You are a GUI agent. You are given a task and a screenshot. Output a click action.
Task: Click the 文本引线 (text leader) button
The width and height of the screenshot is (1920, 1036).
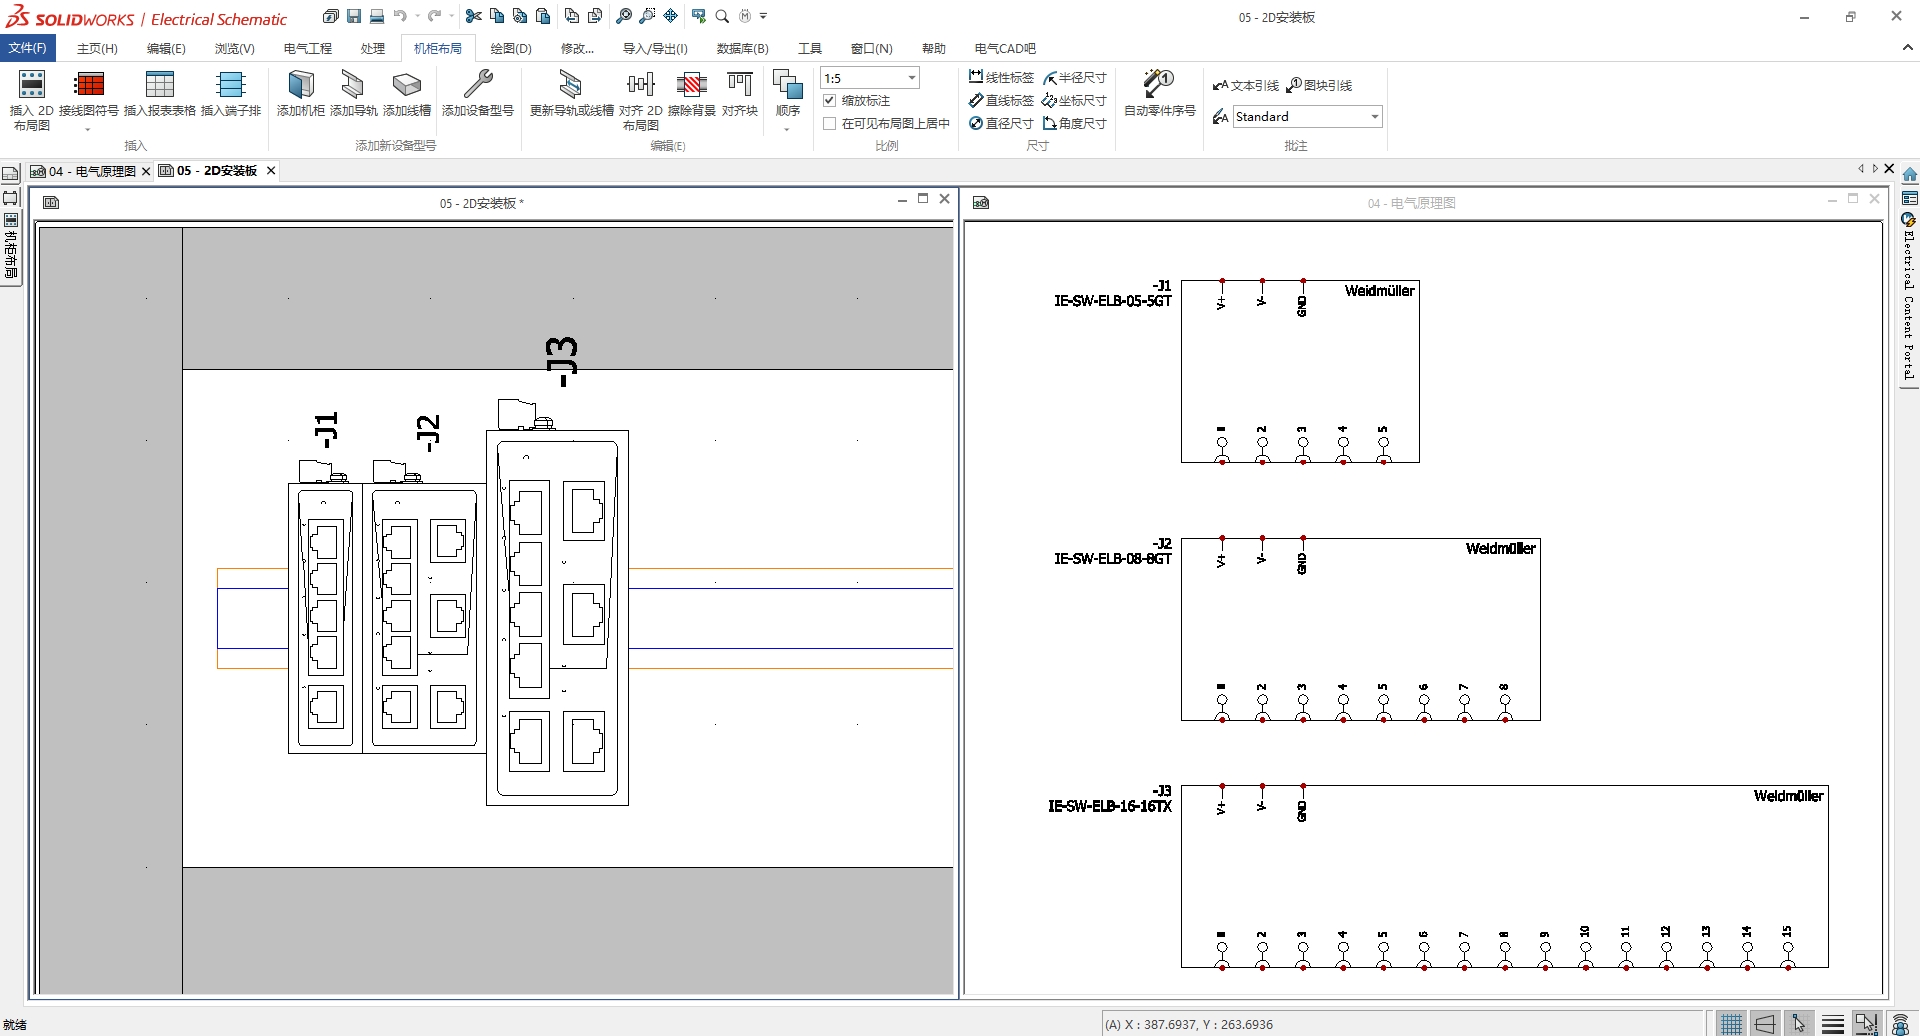(x=1246, y=86)
